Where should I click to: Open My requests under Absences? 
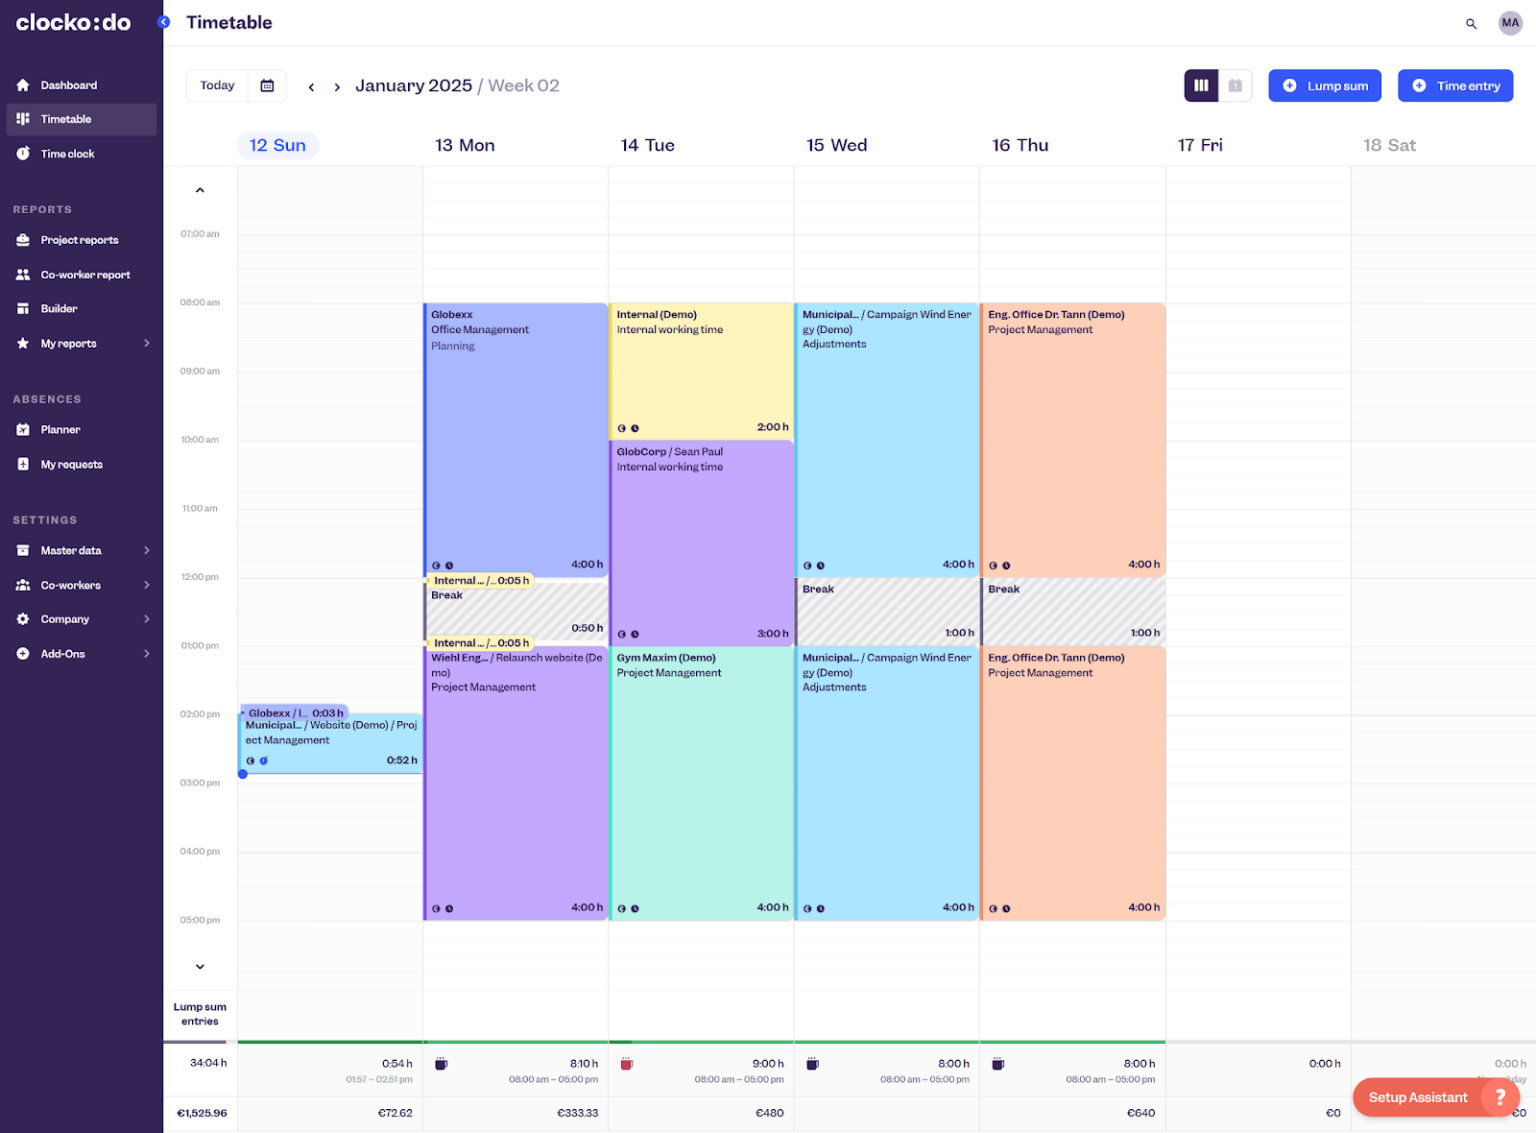(x=71, y=464)
